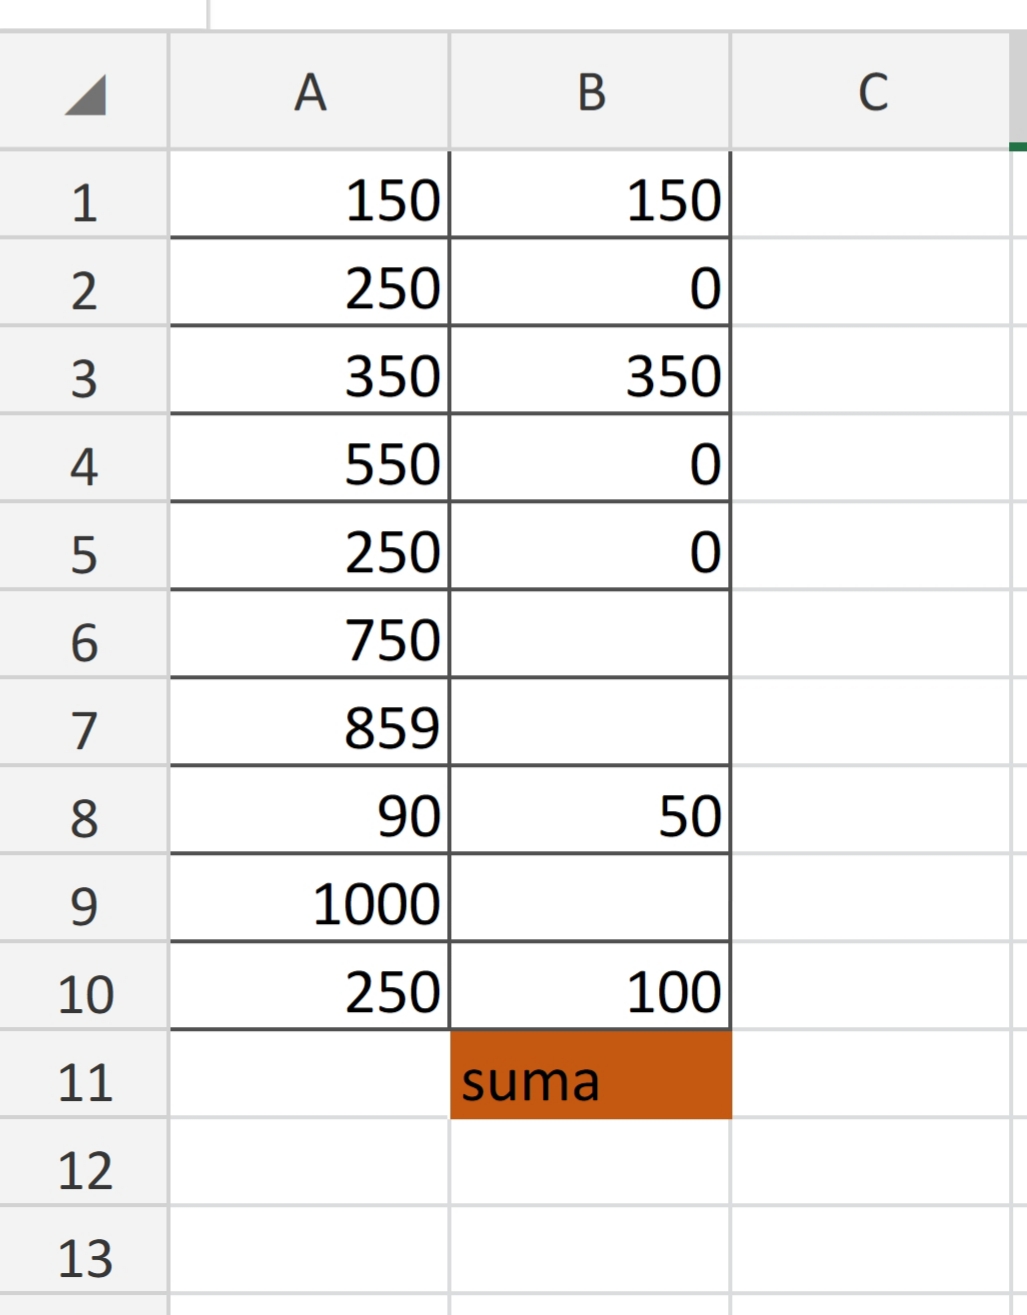Select empty cell A11
Image resolution: width=1027 pixels, height=1315 pixels.
[x=310, y=1074]
